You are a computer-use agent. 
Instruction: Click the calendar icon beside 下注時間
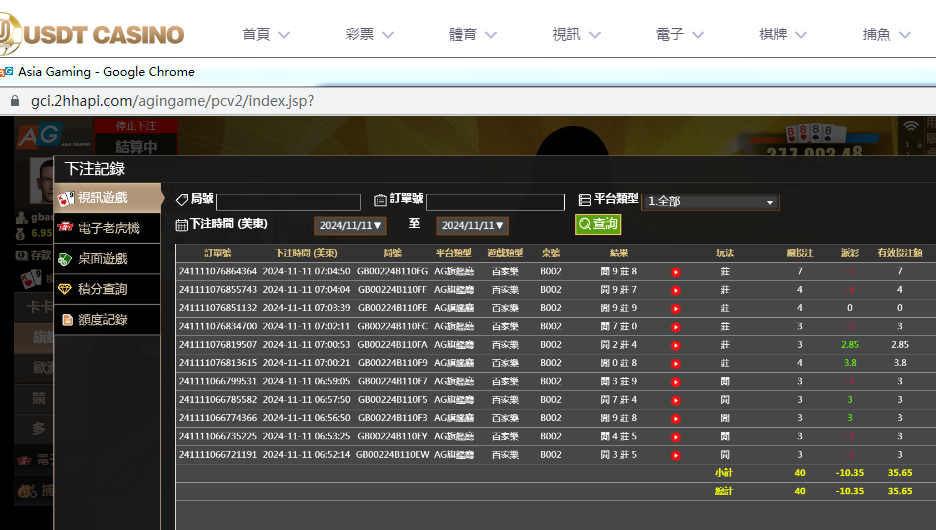click(181, 225)
